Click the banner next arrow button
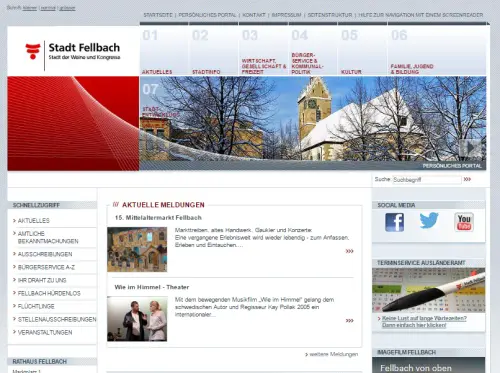 pyautogui.click(x=470, y=148)
